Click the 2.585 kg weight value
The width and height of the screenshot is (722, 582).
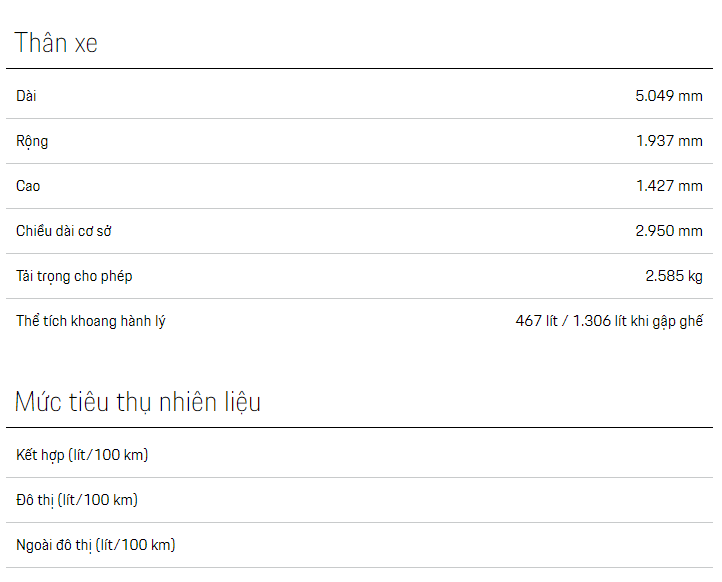pos(674,276)
